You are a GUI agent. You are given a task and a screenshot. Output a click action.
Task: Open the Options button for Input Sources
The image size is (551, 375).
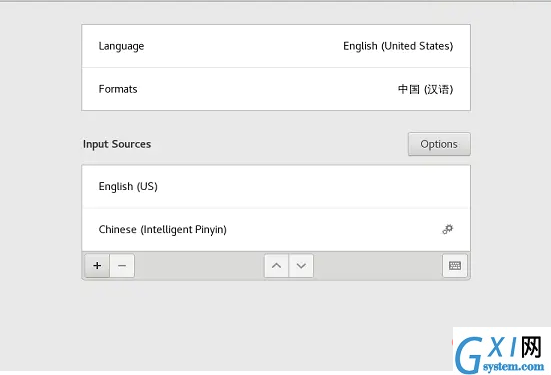coord(439,144)
